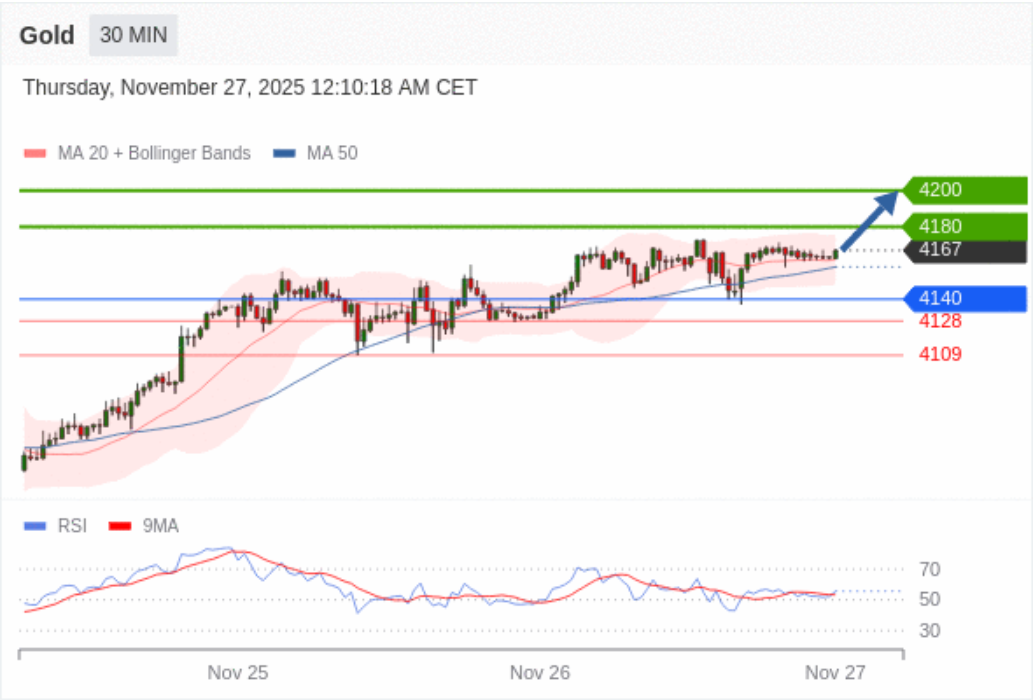Click the 'Nov 26' date axis label

(540, 673)
